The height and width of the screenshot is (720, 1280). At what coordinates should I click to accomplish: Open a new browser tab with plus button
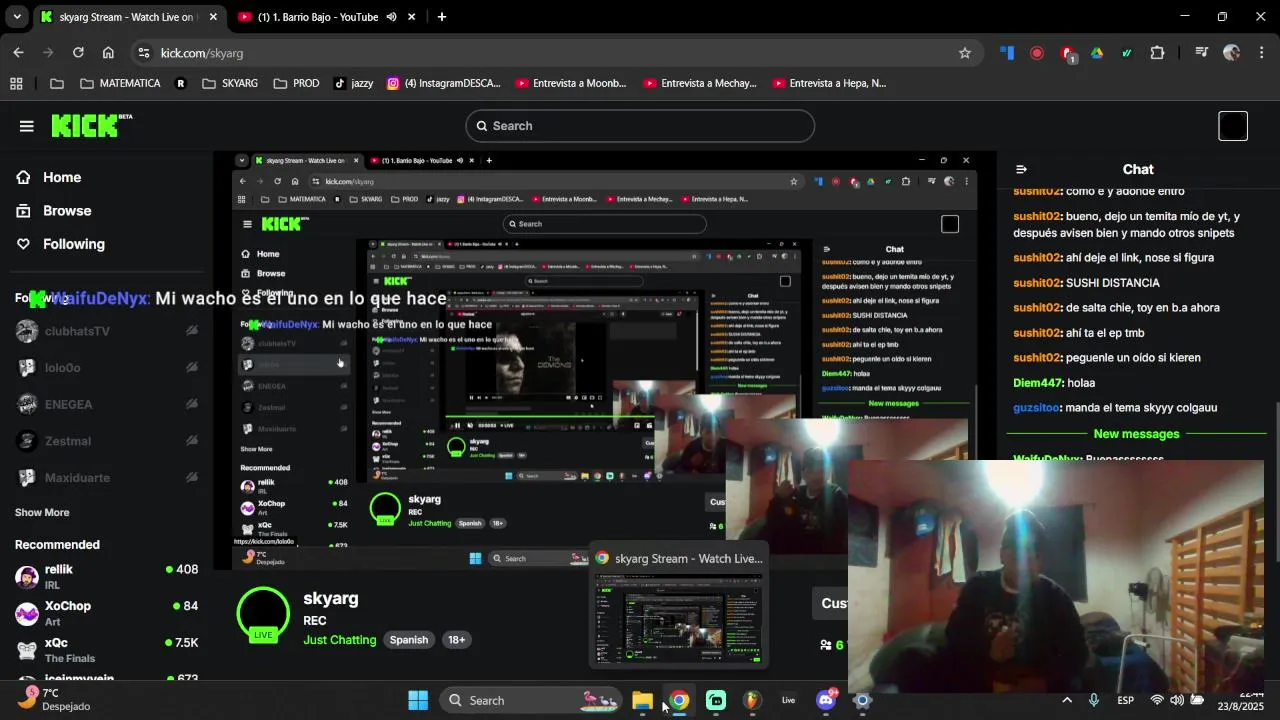click(441, 17)
